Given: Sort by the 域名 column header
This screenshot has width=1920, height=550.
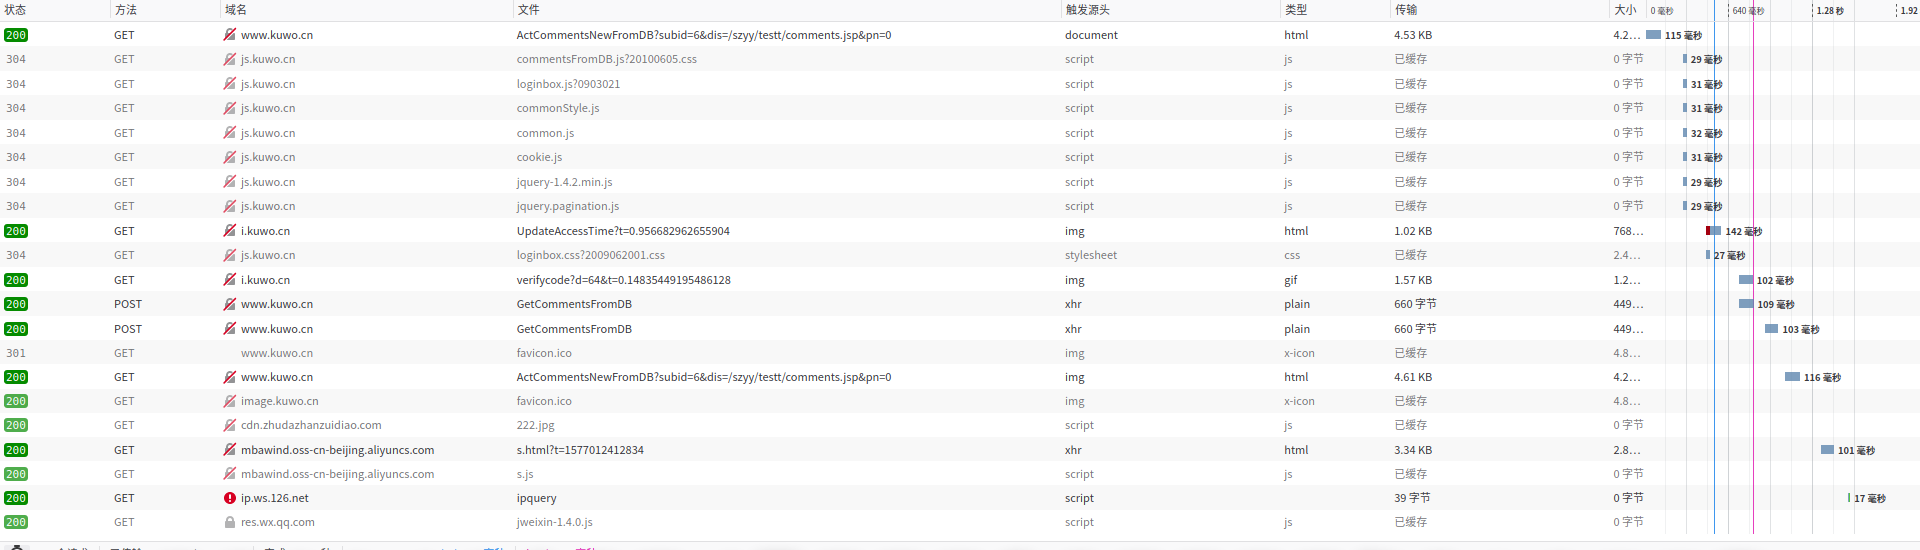Looking at the screenshot, I should click(236, 10).
